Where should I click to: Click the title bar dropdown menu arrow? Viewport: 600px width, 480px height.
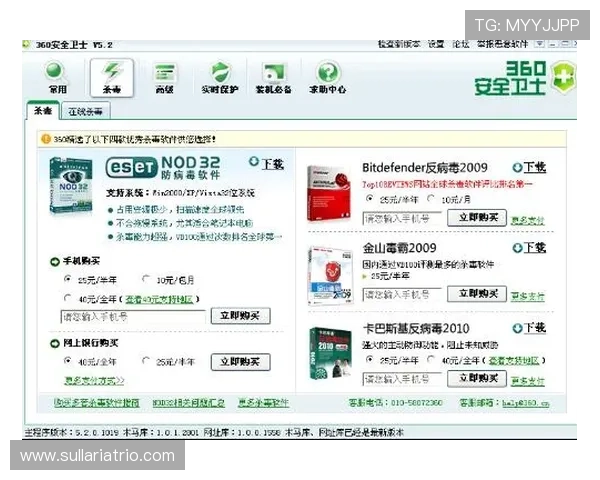point(539,44)
